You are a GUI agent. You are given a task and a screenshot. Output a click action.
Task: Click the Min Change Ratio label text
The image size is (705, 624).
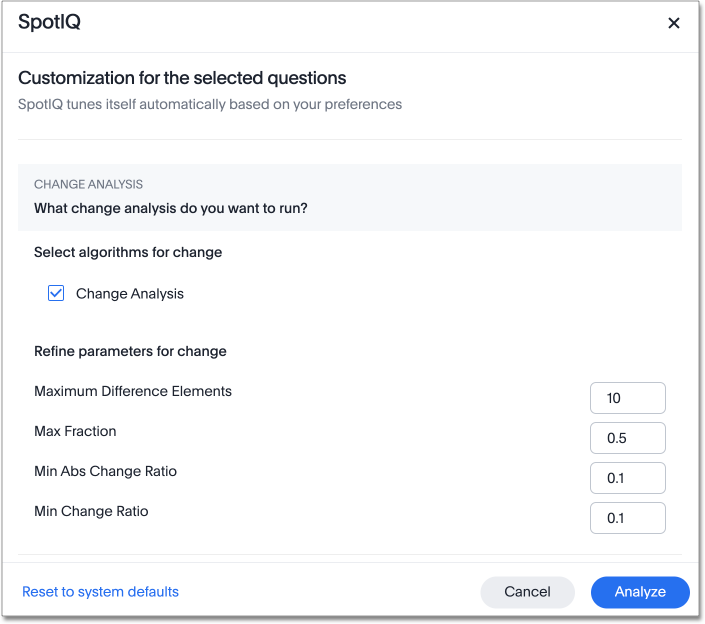[x=91, y=511]
